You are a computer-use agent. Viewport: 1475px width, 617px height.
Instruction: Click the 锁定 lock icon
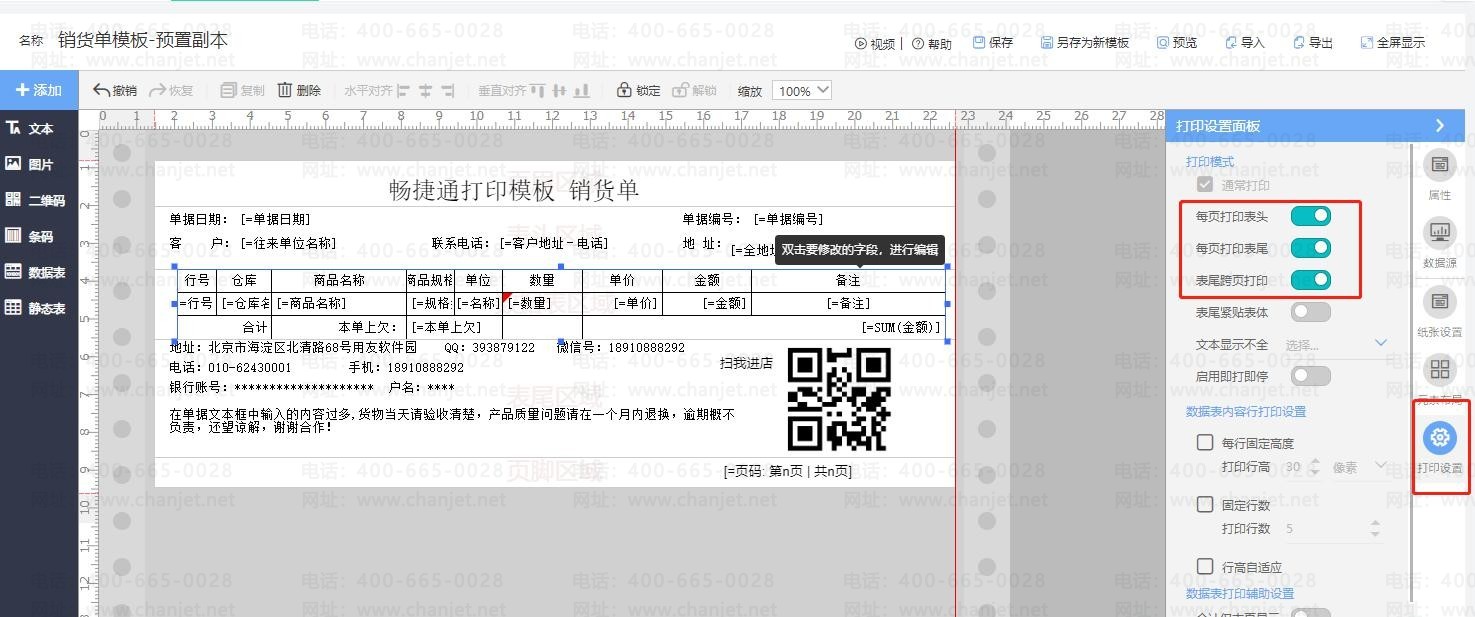pos(624,90)
